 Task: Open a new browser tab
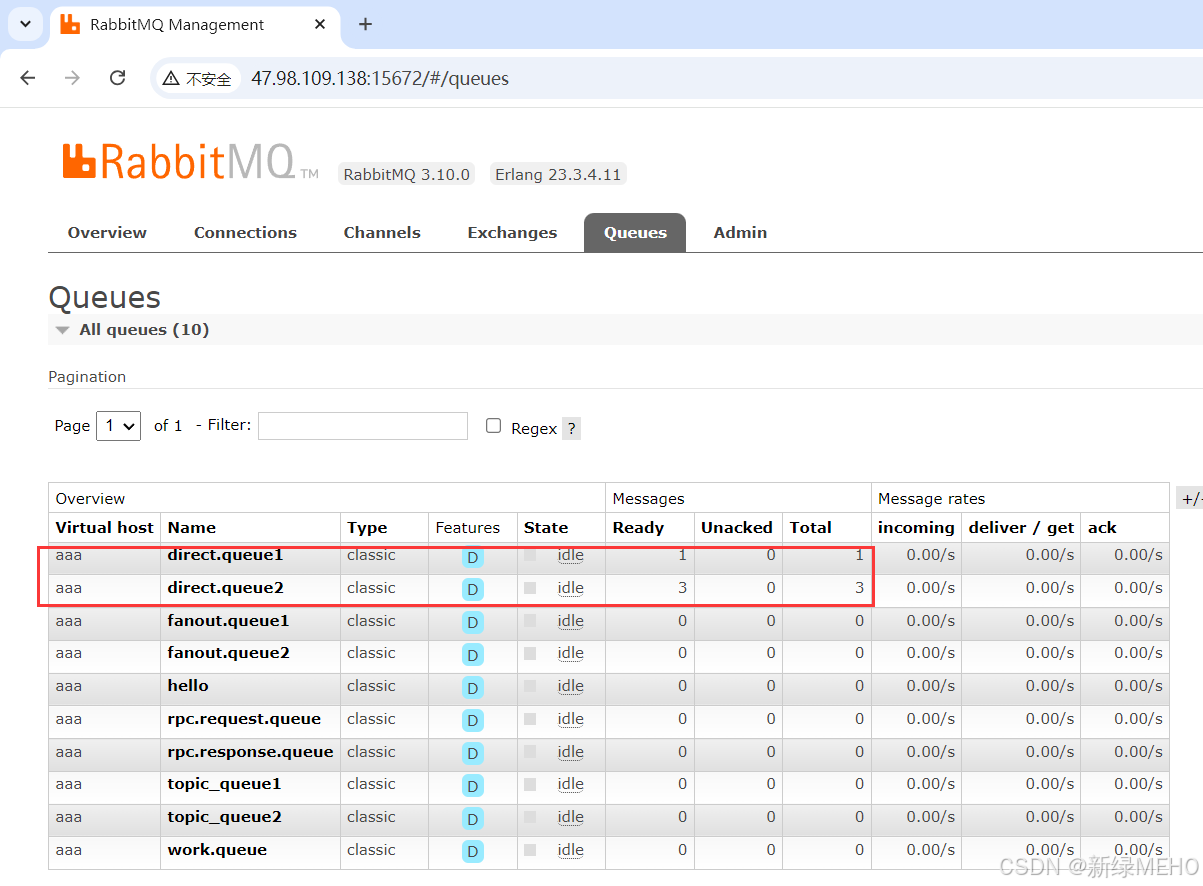(365, 24)
